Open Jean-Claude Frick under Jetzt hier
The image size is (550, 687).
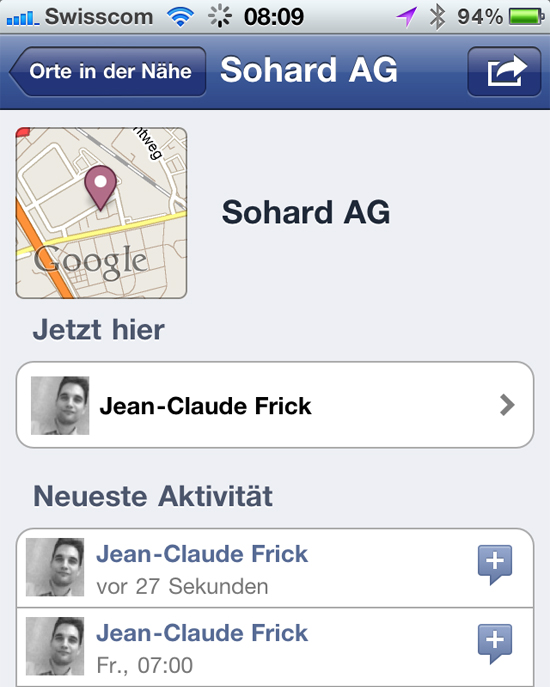pyautogui.click(x=275, y=405)
